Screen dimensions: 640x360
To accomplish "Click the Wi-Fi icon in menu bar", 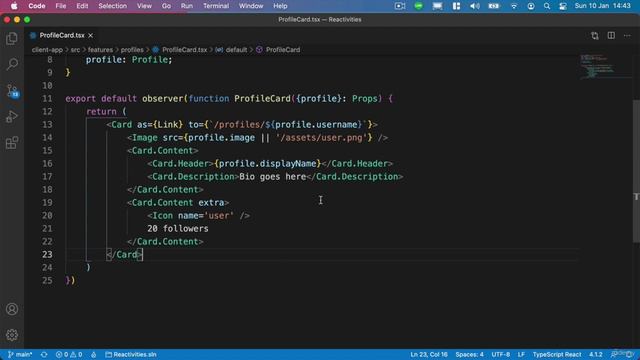I will click(x=514, y=6).
